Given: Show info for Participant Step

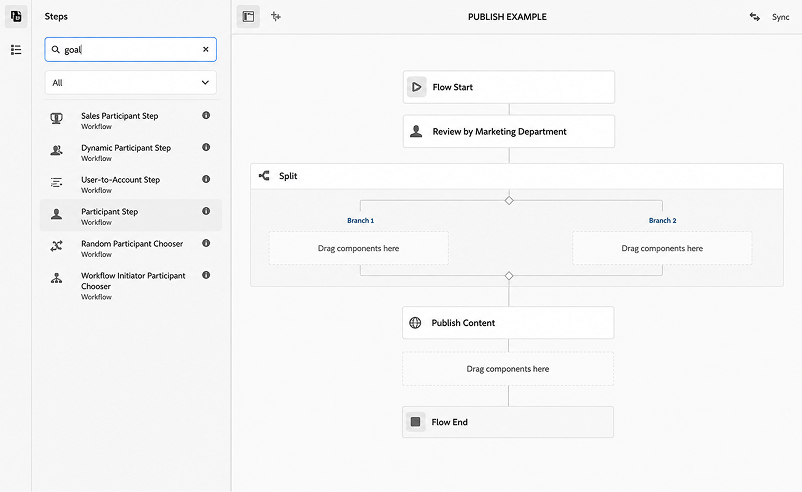Looking at the screenshot, I should coord(206,211).
